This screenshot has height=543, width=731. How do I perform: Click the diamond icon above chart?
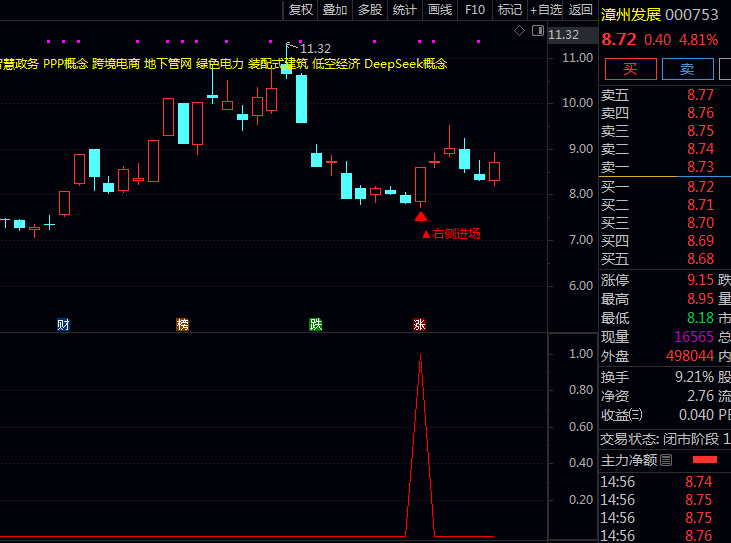pos(519,31)
